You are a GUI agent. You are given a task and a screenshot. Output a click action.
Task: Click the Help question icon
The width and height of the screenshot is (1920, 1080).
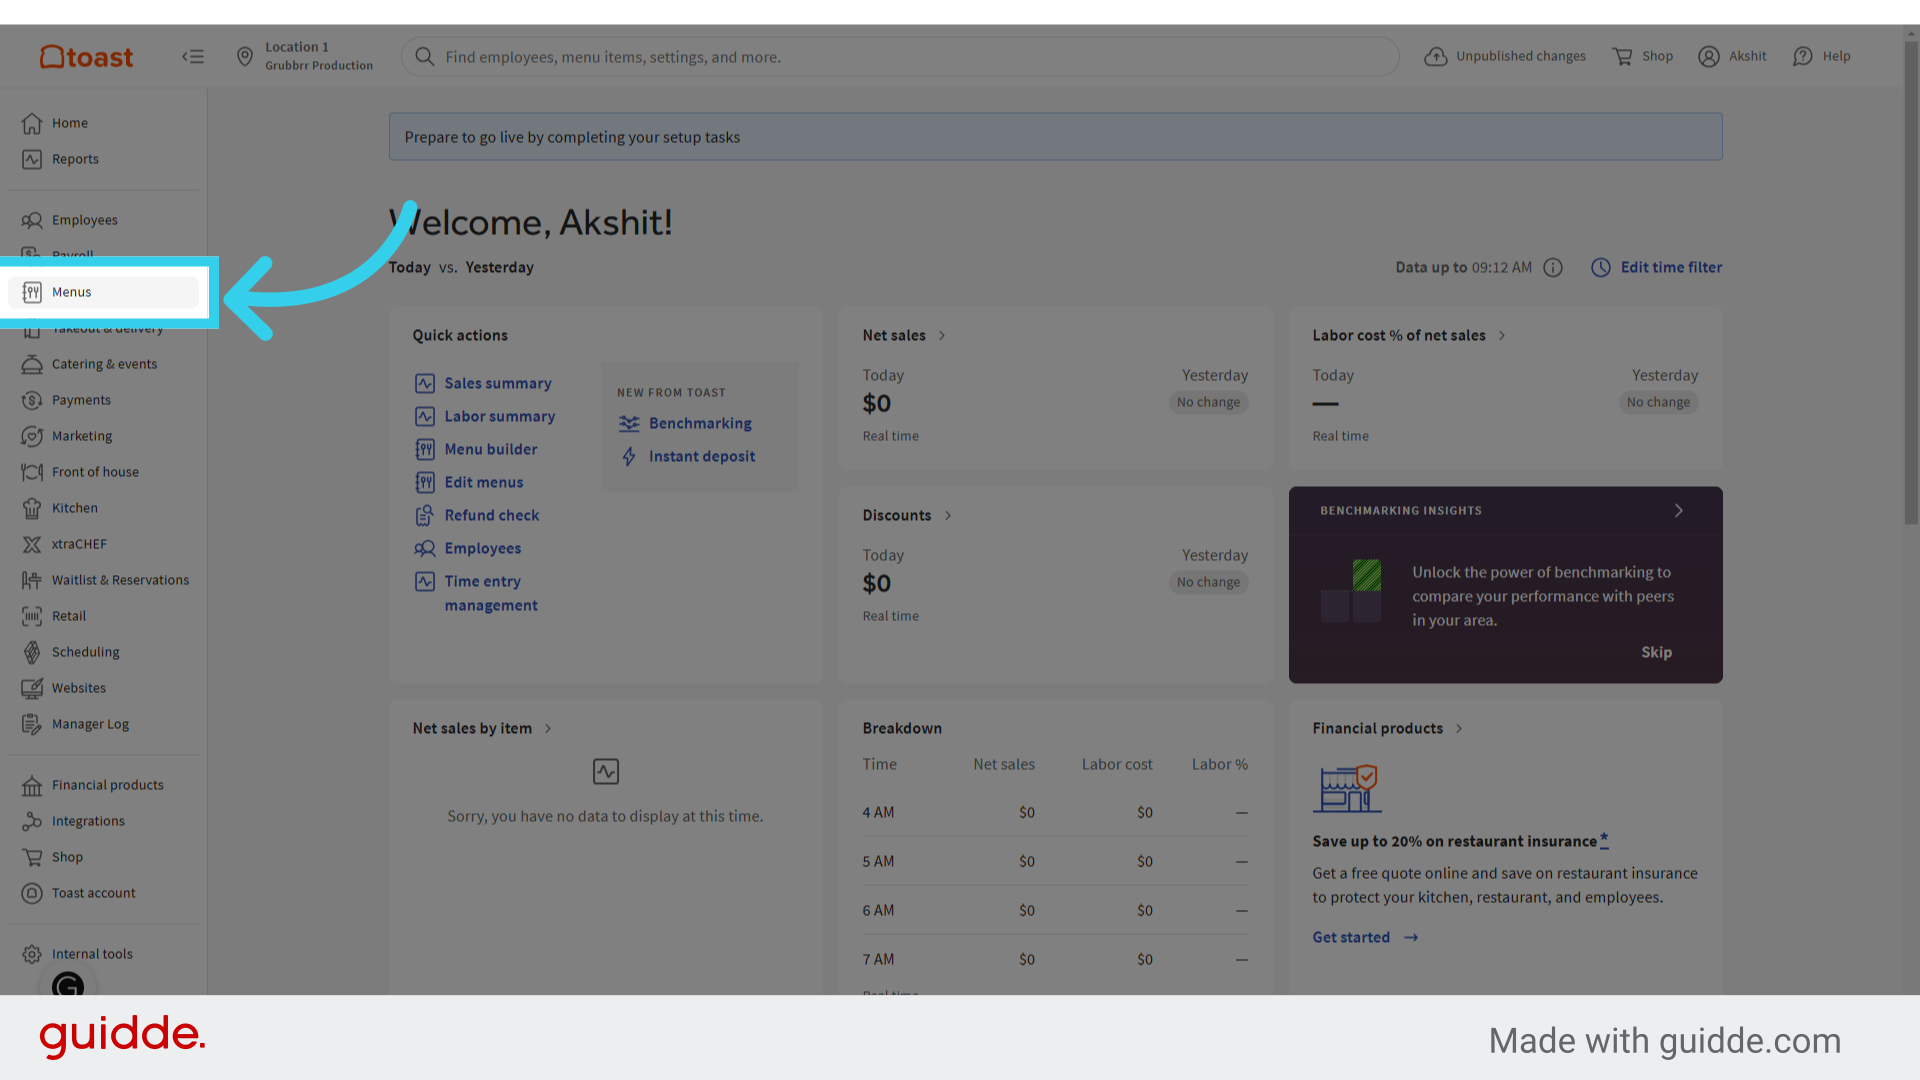click(1803, 57)
